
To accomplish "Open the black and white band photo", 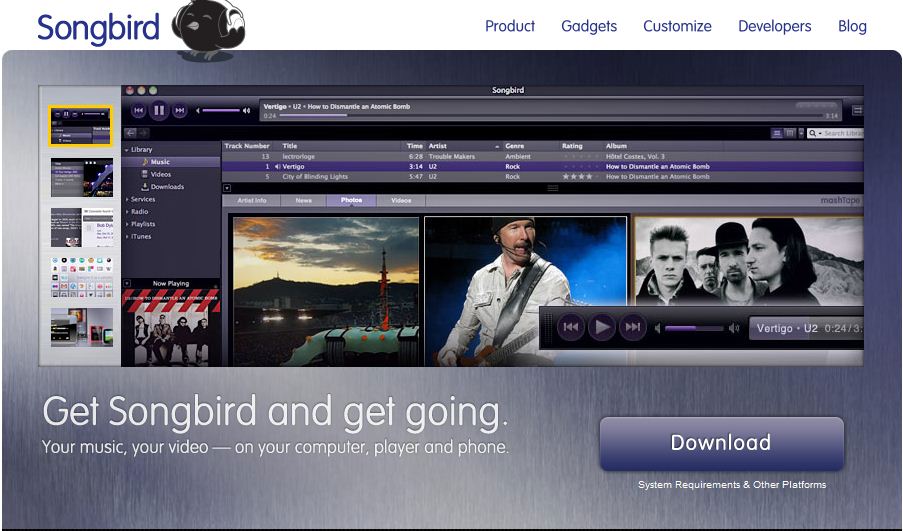I will click(749, 260).
